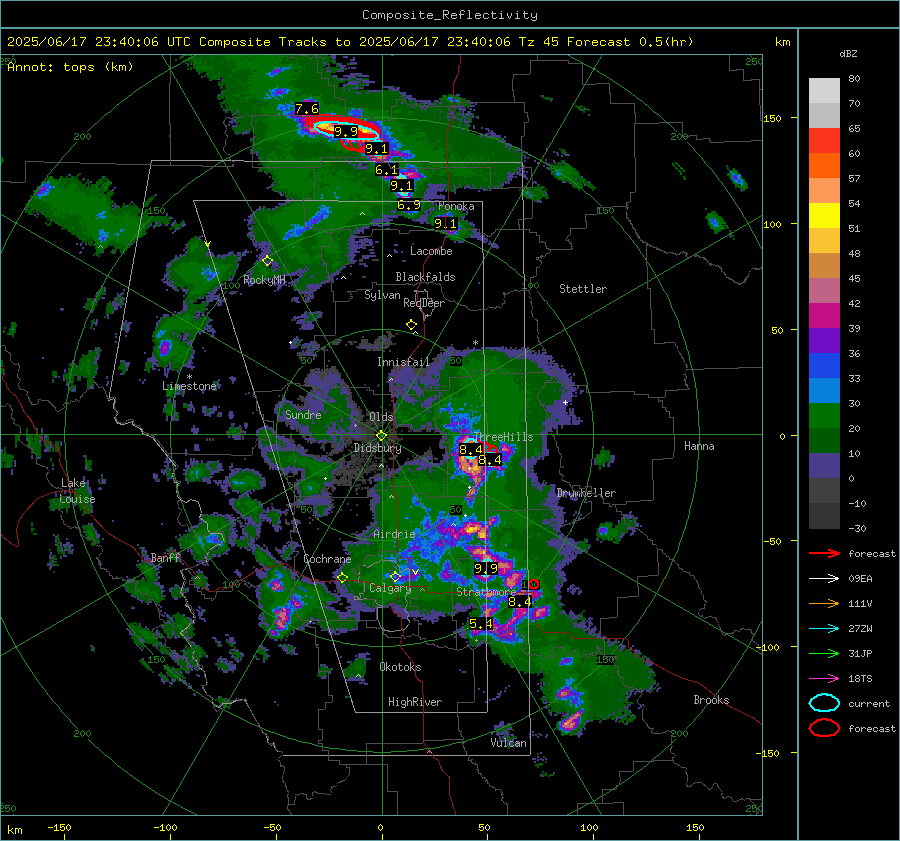Click the Ponoka city label

[456, 206]
